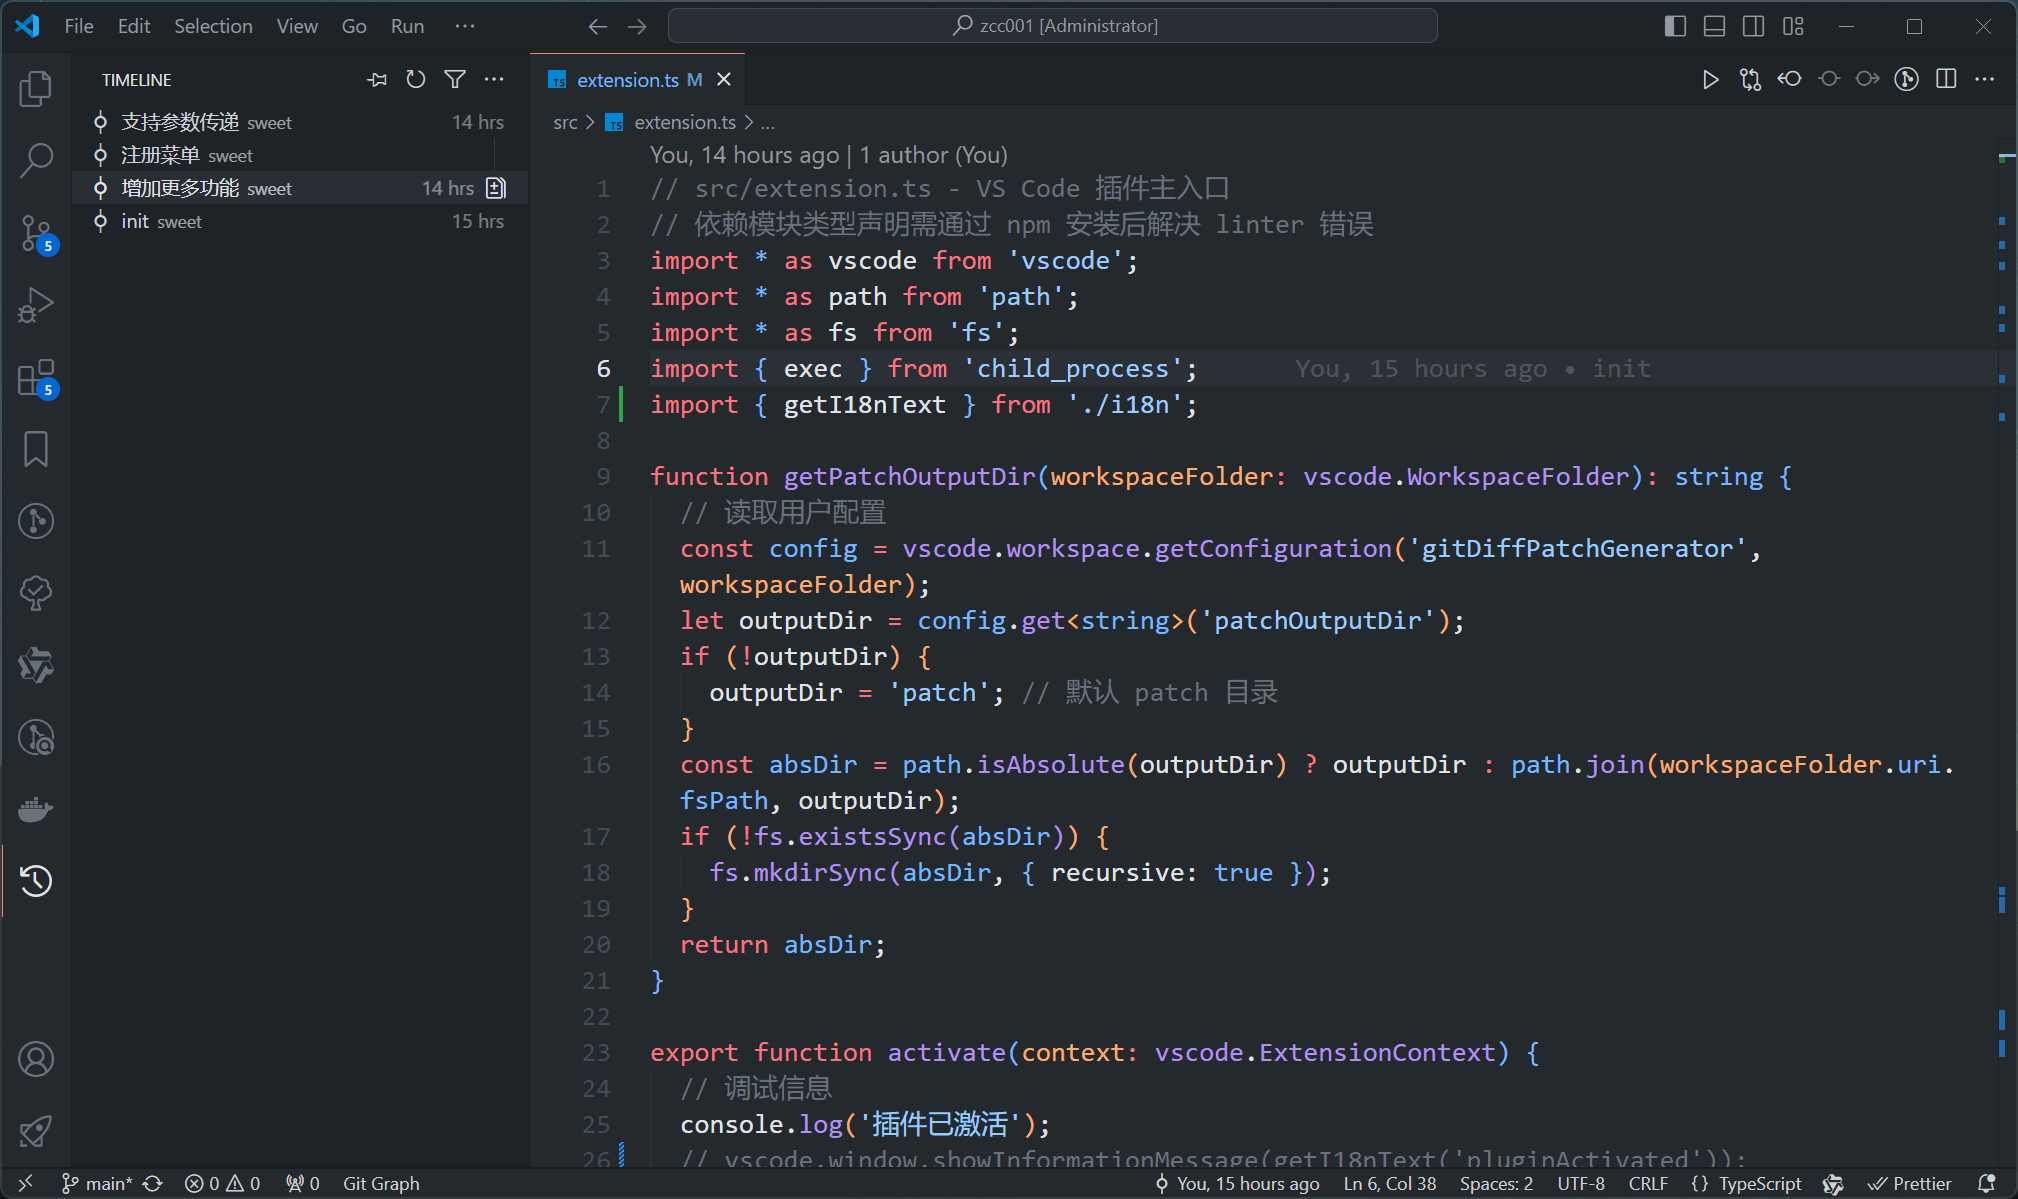Open the Explorer view in activity bar

[36, 89]
